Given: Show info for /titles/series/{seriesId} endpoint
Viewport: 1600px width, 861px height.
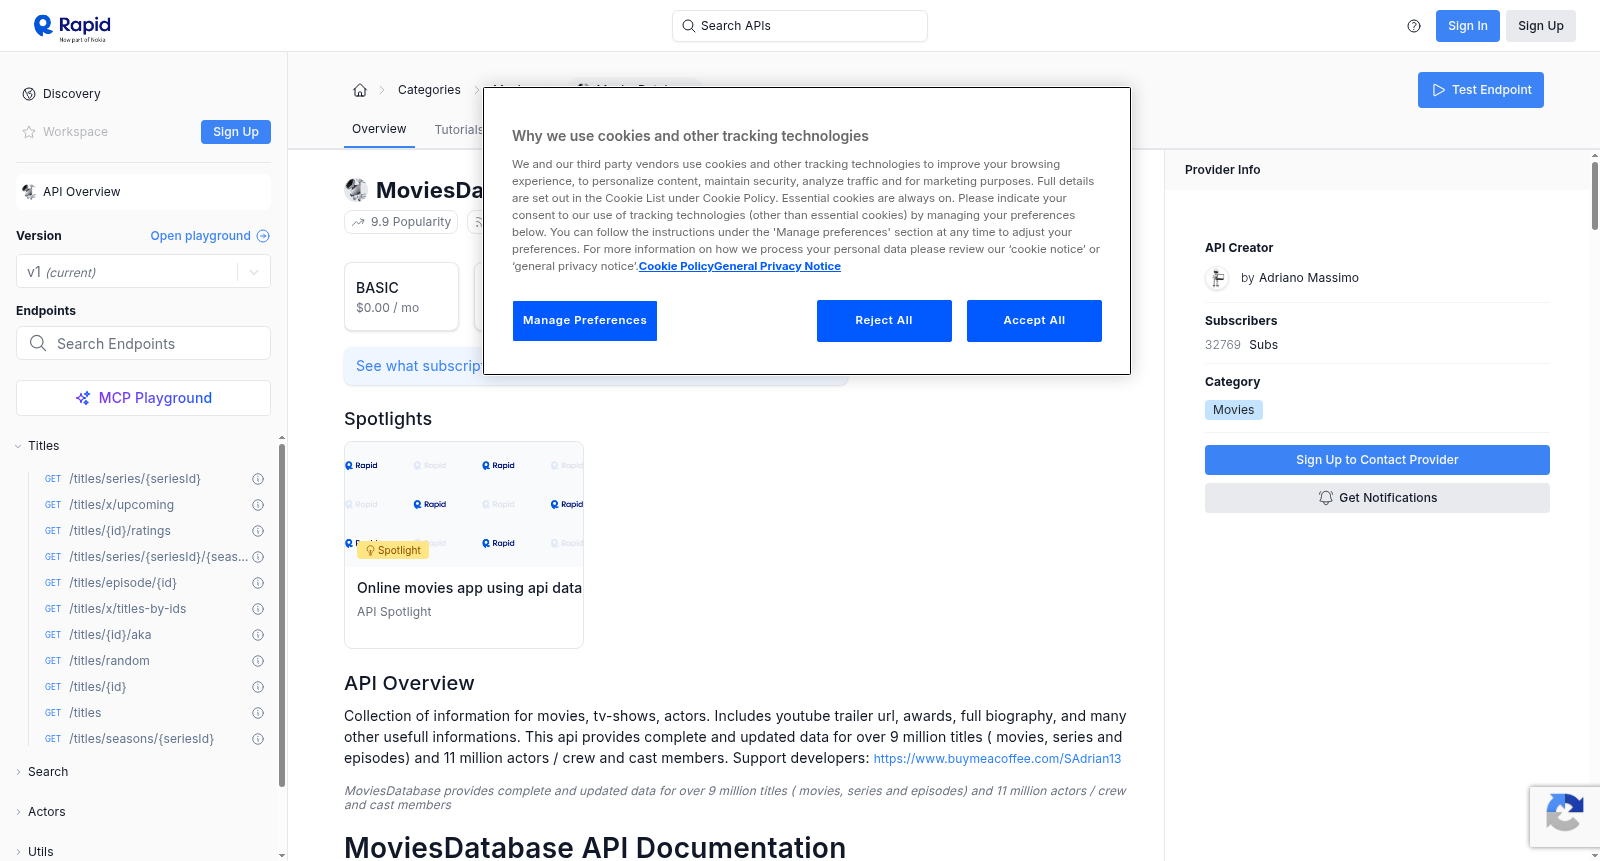Looking at the screenshot, I should point(258,479).
